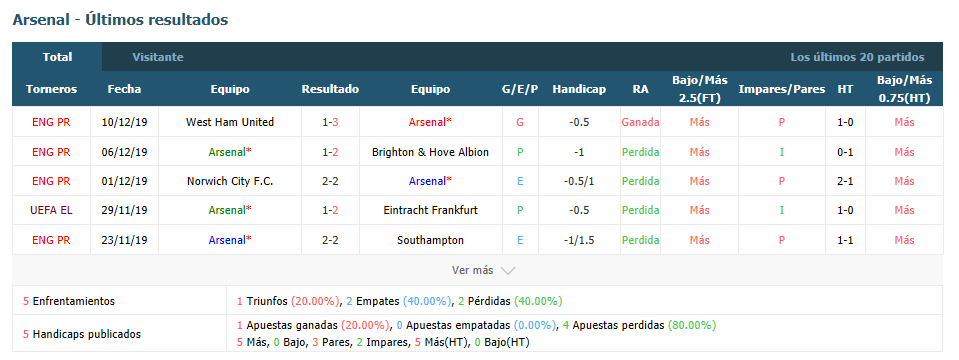Viewport: 959px width, 360px height.
Task: Expand the Ver más chevron arrow
Action: point(508,270)
